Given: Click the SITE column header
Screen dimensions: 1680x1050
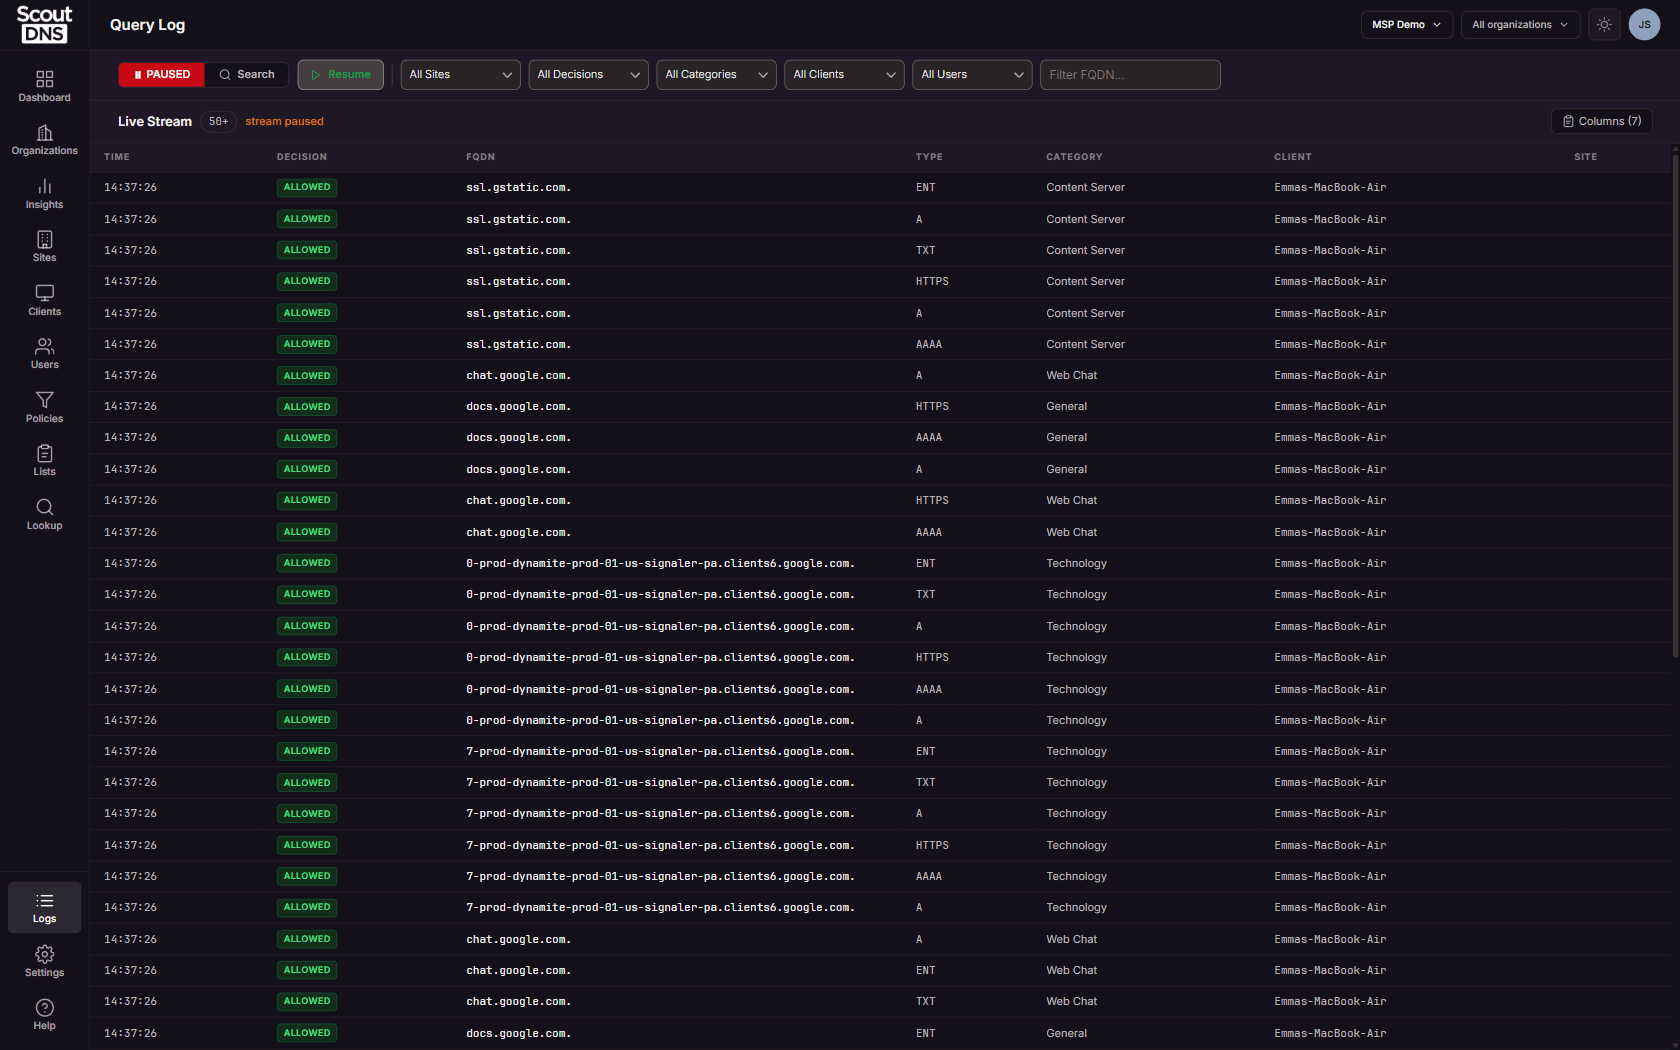Looking at the screenshot, I should click(x=1585, y=157).
